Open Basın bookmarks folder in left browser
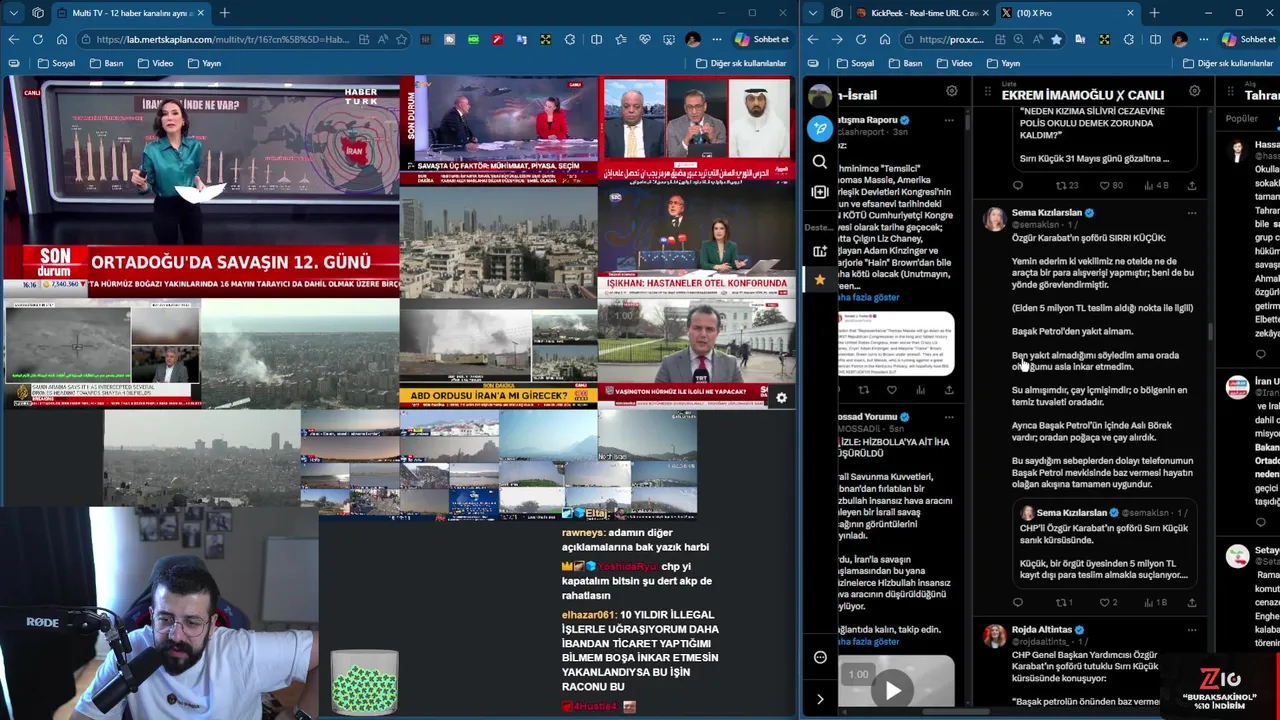The height and width of the screenshot is (720, 1280). point(106,63)
